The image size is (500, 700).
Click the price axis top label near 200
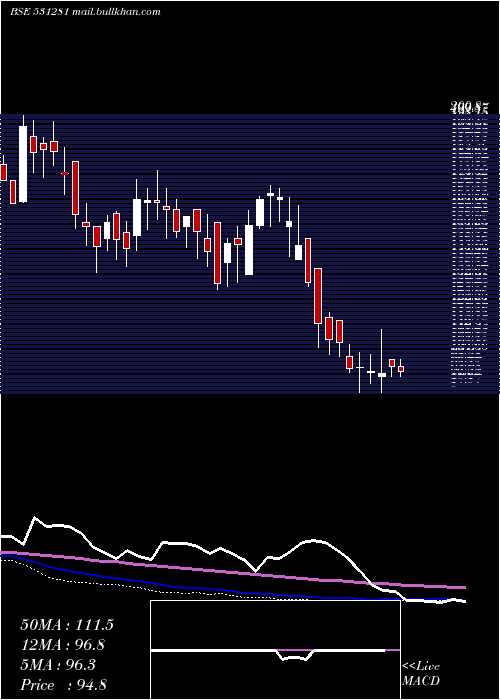(x=469, y=107)
